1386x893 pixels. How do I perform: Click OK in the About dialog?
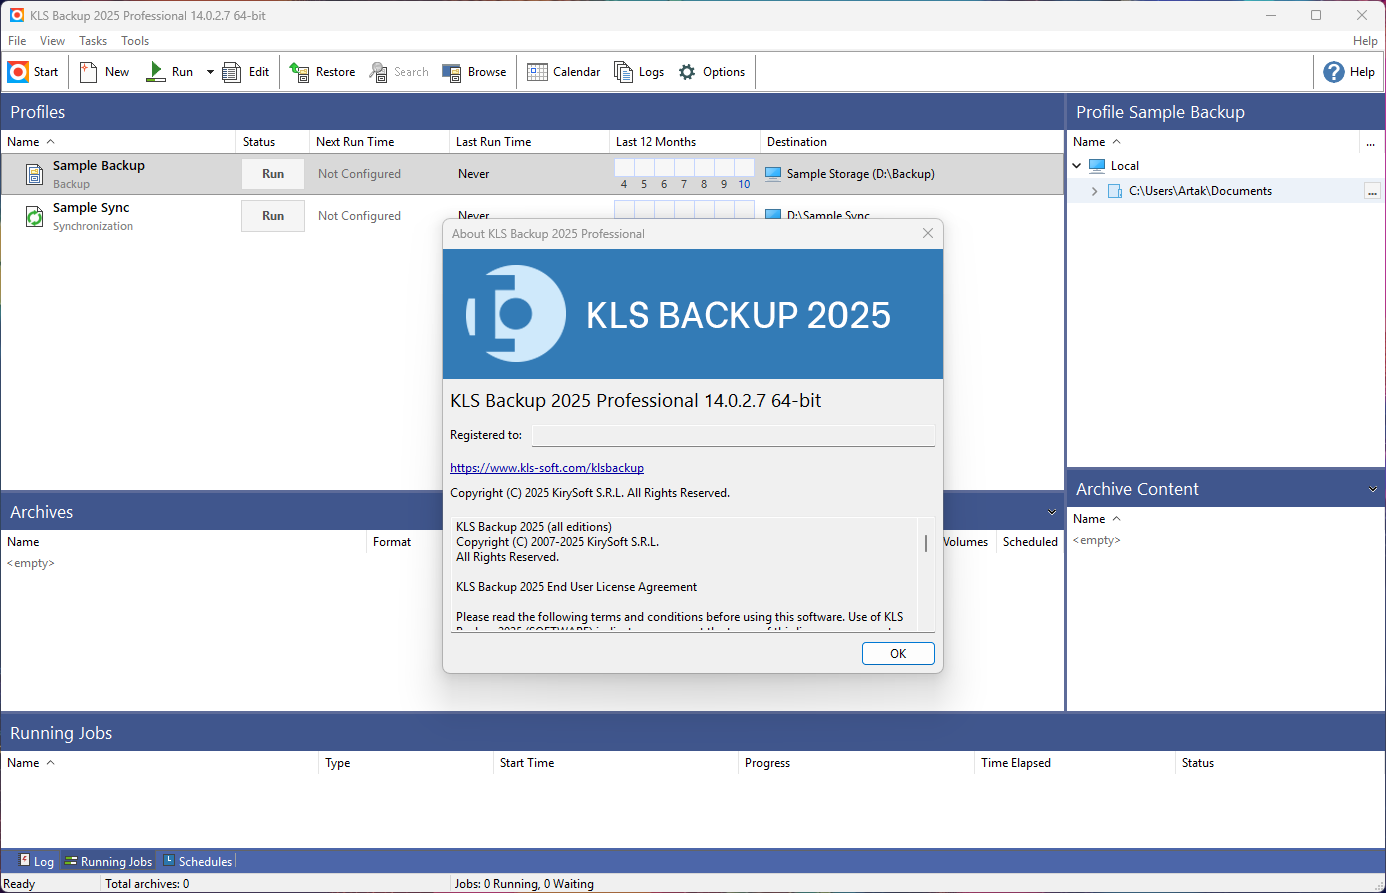click(x=898, y=653)
